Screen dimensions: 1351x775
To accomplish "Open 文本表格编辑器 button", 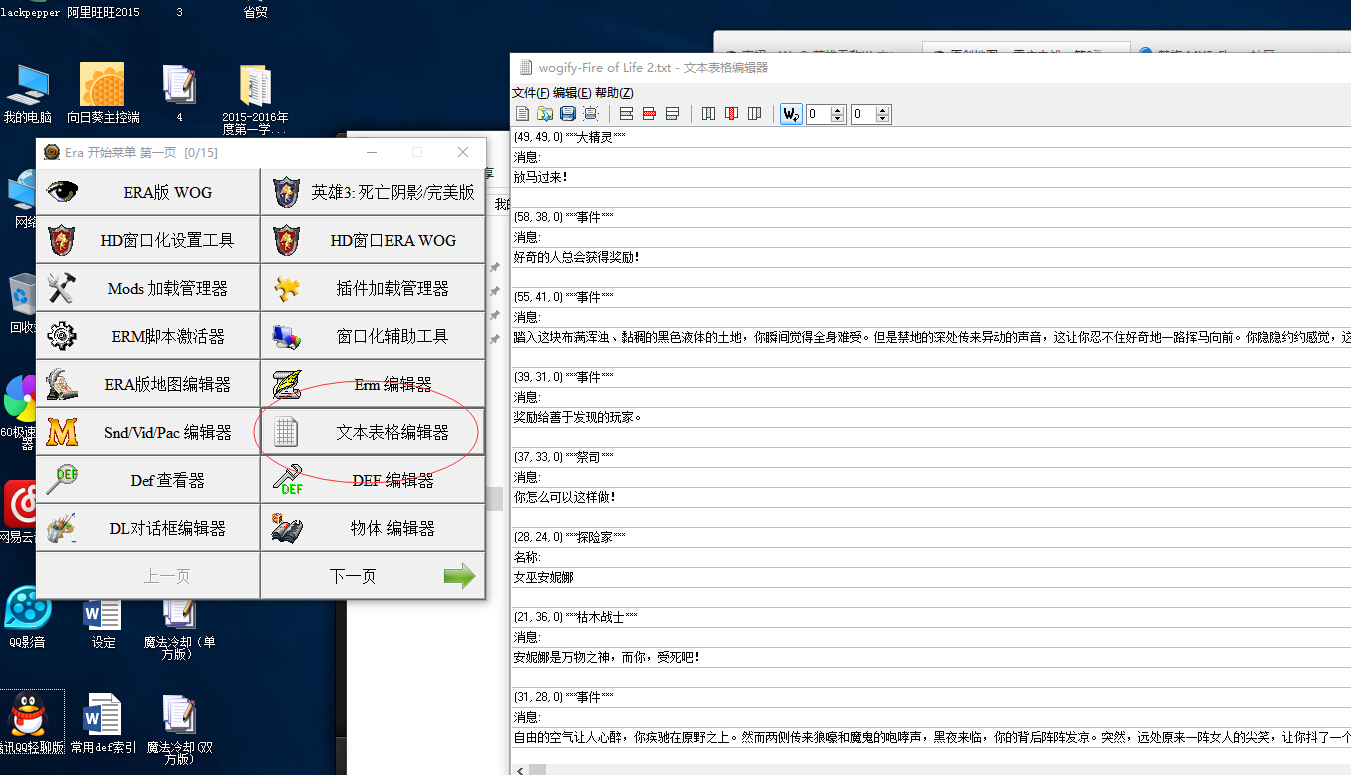I will (x=373, y=432).
